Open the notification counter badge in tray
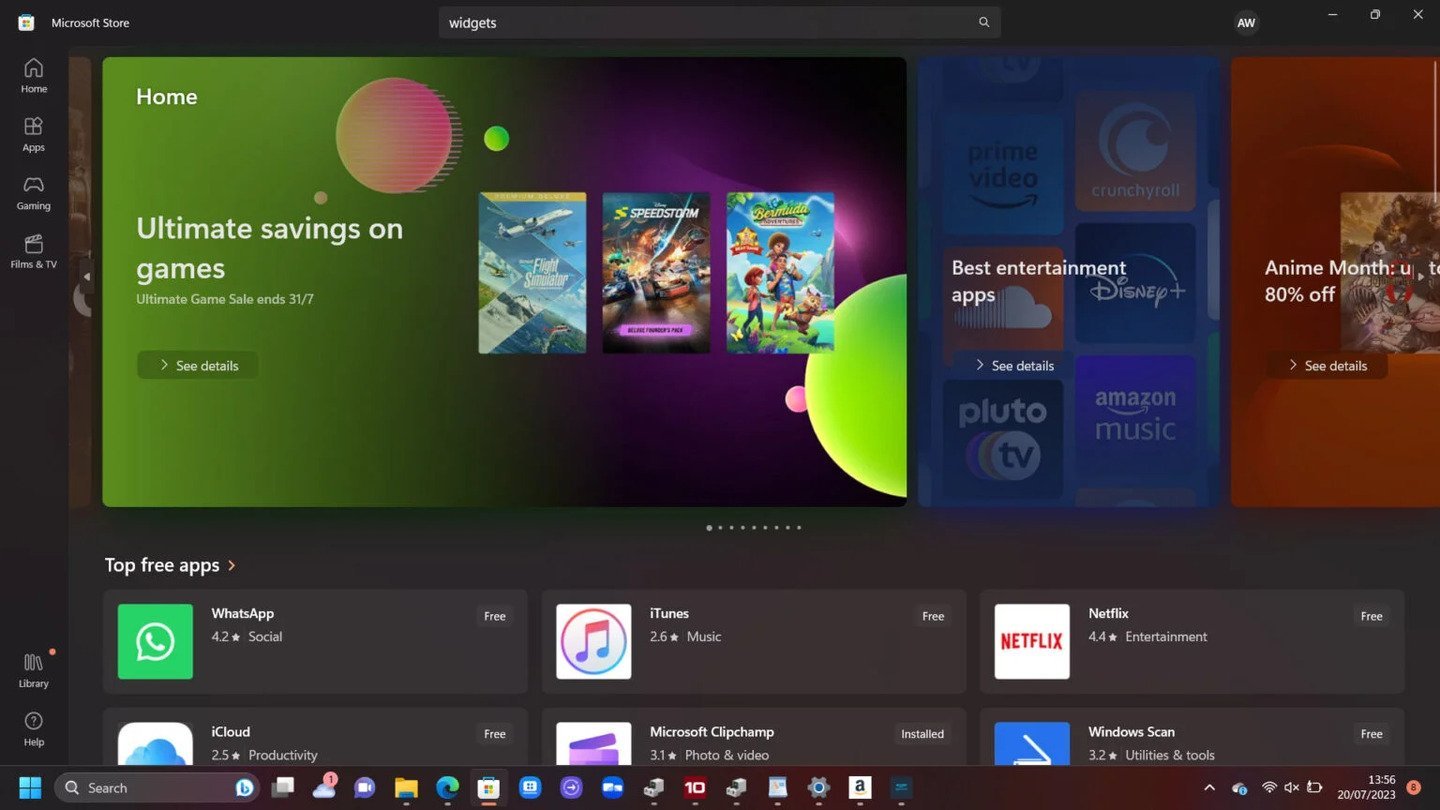 [x=1413, y=788]
